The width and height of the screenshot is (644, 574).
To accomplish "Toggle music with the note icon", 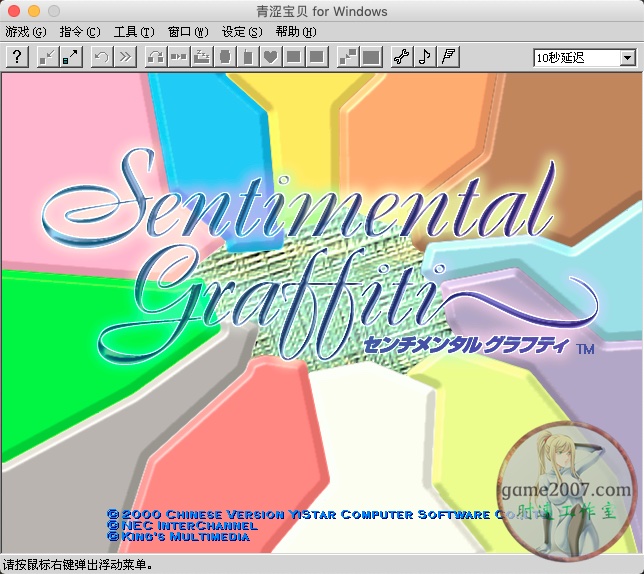I will (425, 57).
